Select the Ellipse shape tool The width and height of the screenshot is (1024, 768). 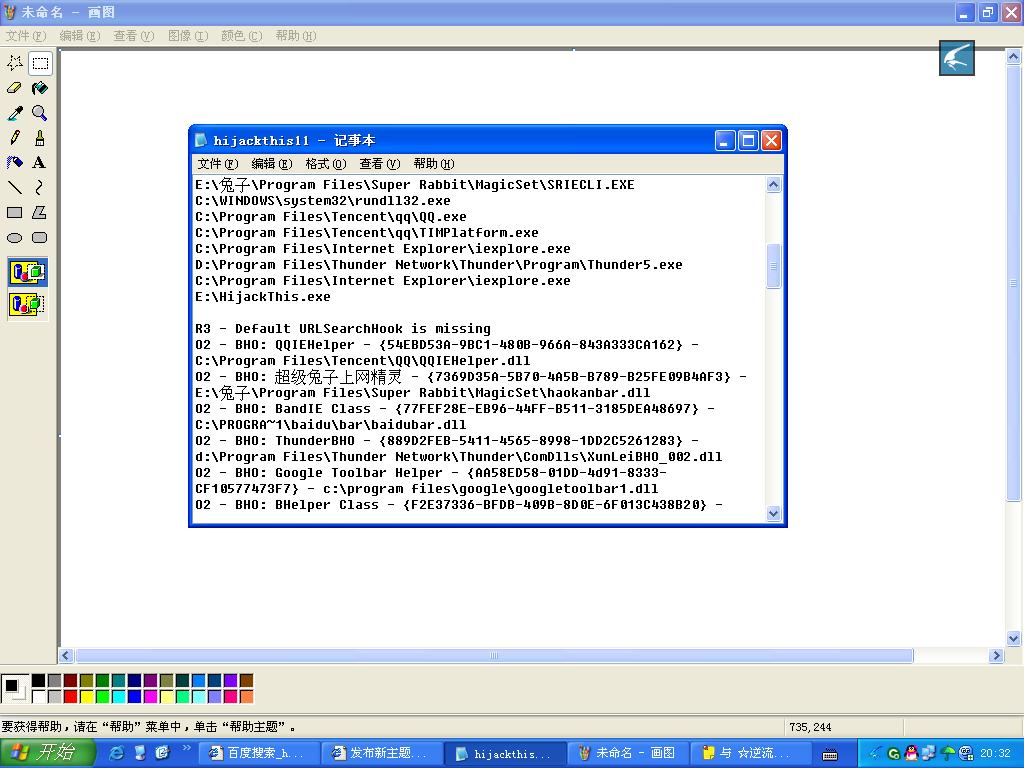(15, 238)
